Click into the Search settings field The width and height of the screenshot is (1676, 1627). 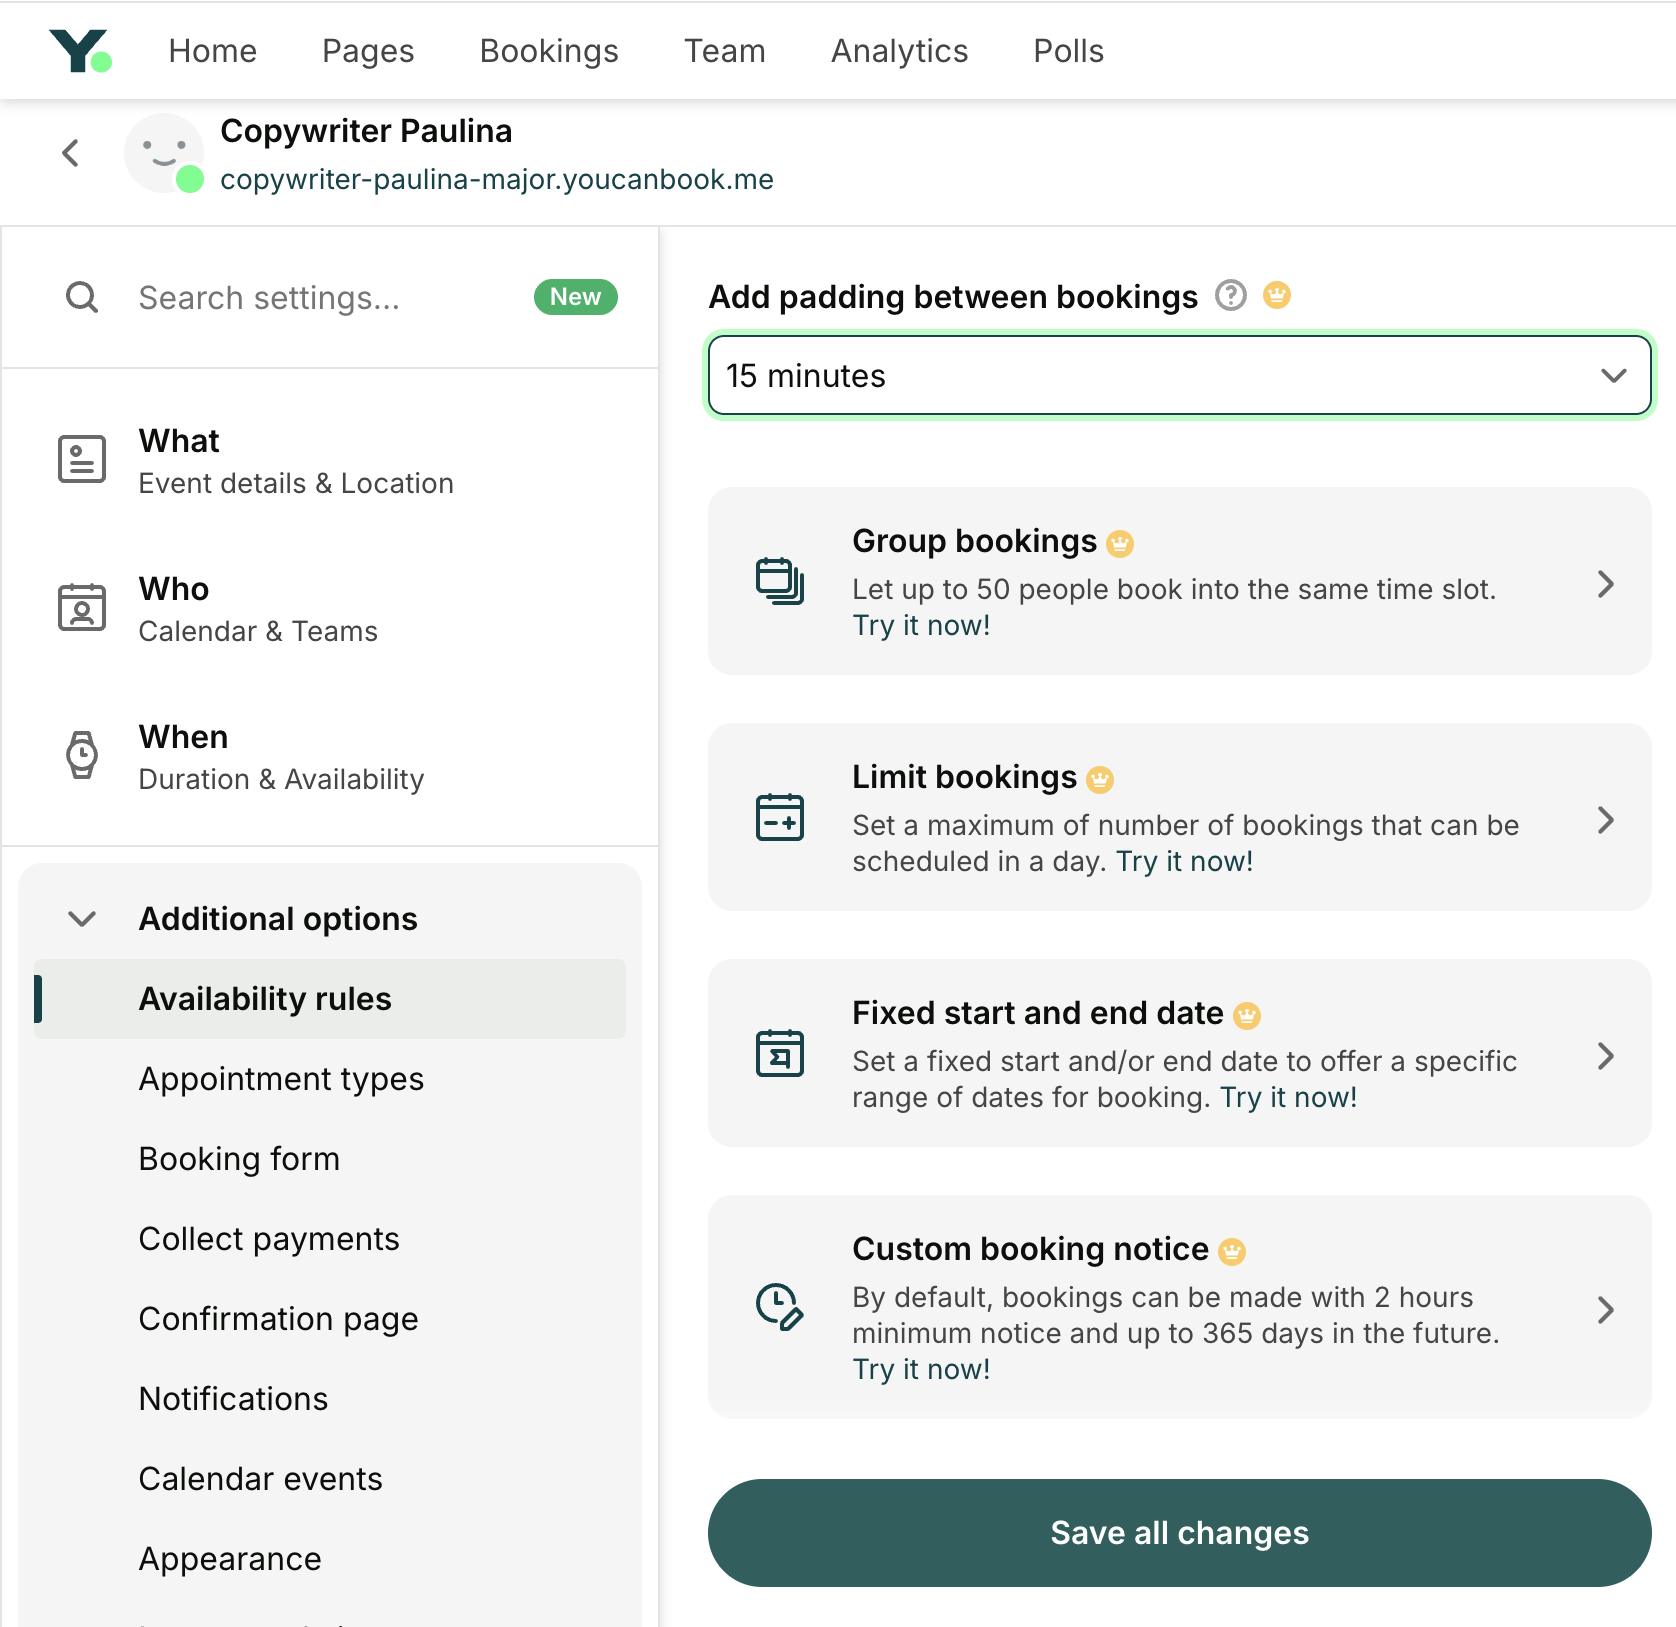coord(320,298)
